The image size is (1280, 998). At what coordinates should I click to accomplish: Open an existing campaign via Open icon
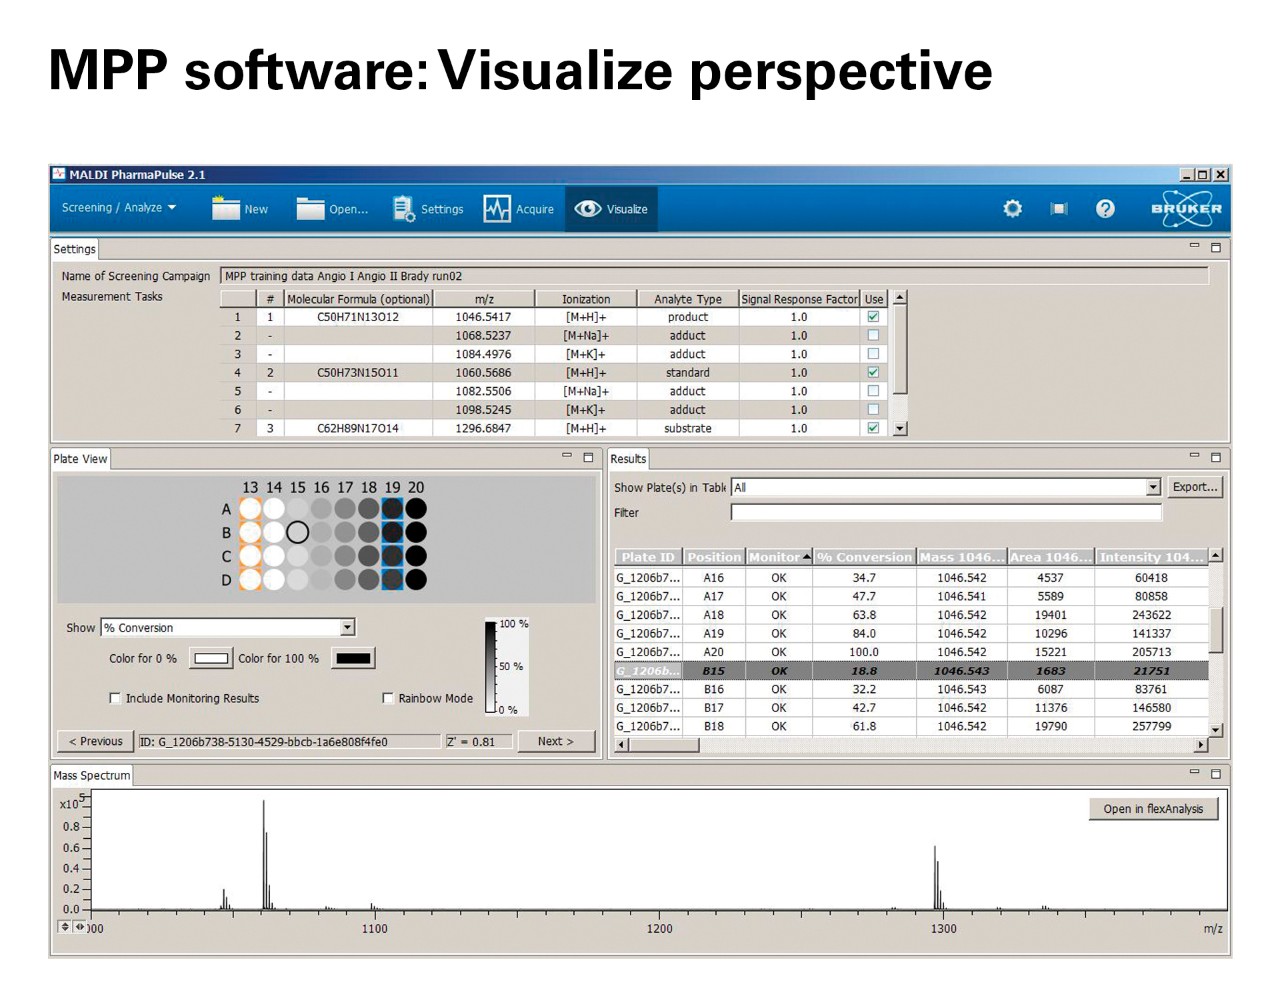click(310, 208)
